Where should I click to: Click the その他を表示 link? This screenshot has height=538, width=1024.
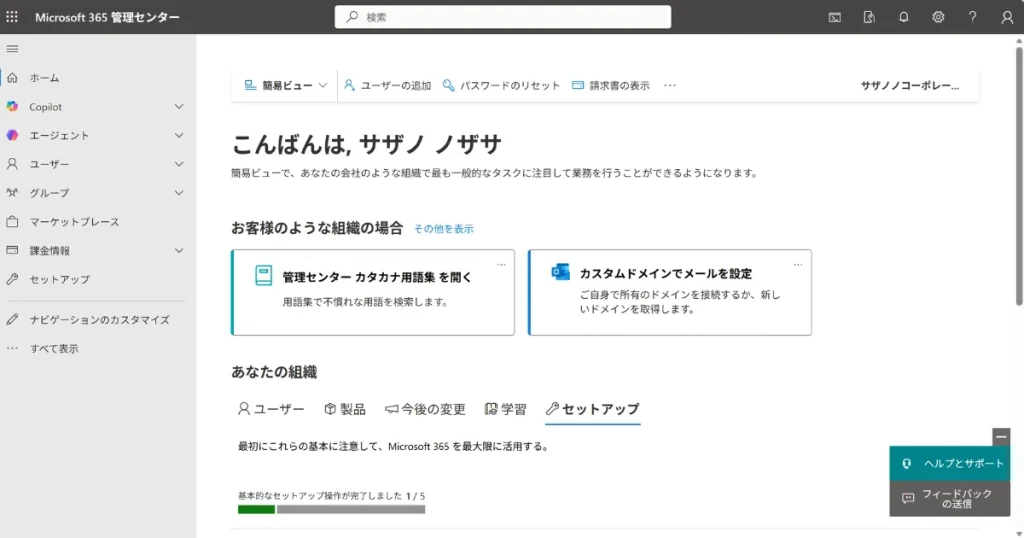click(x=443, y=229)
